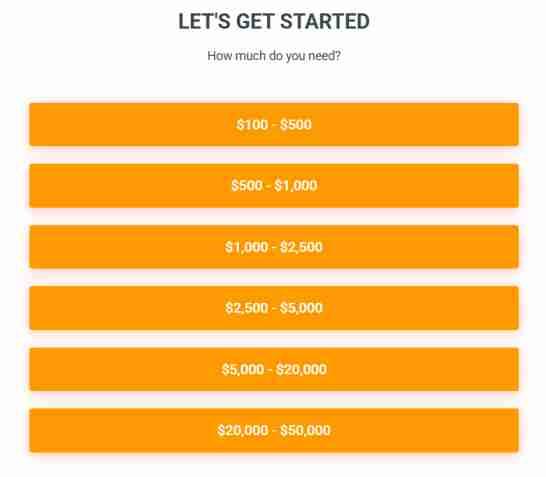546x477 pixels.
Task: Click the third orange button, $1,000 - $2,500
Action: [x=274, y=247]
